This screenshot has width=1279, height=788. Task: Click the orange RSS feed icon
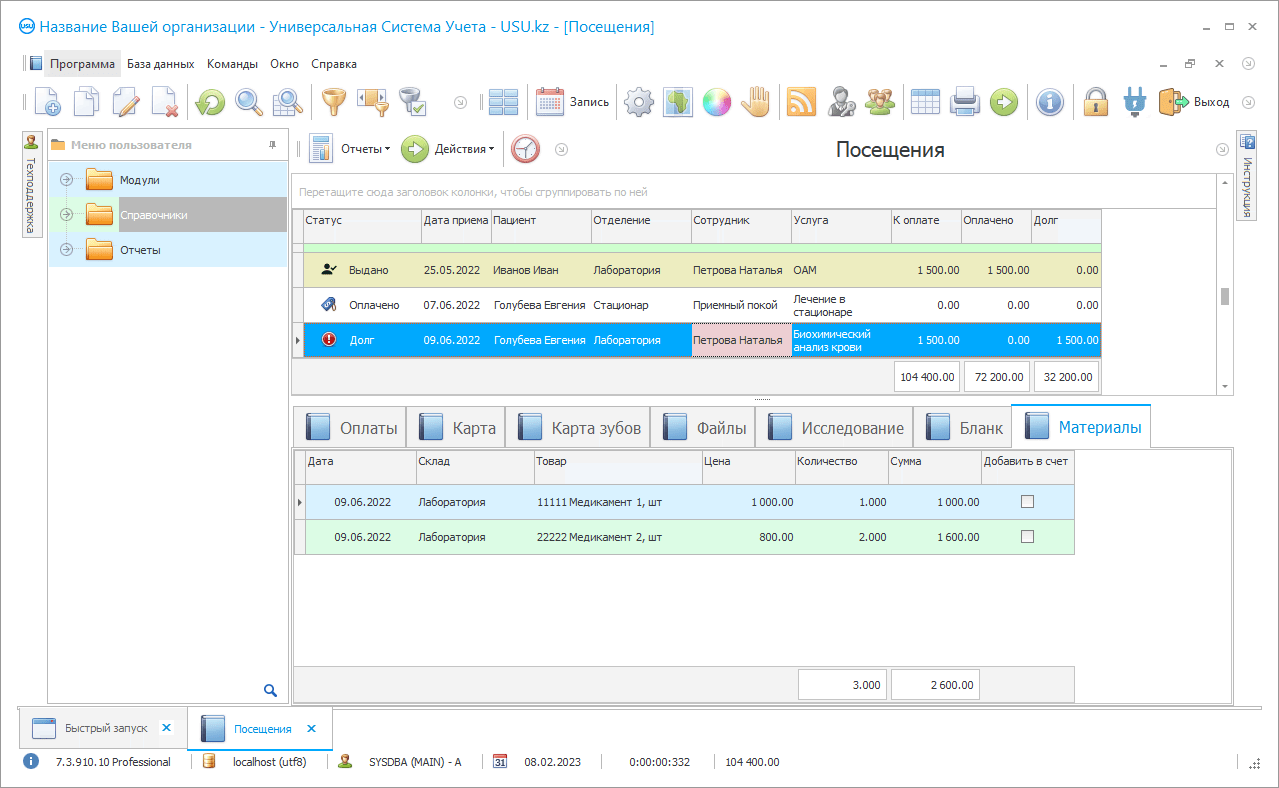pyautogui.click(x=801, y=102)
